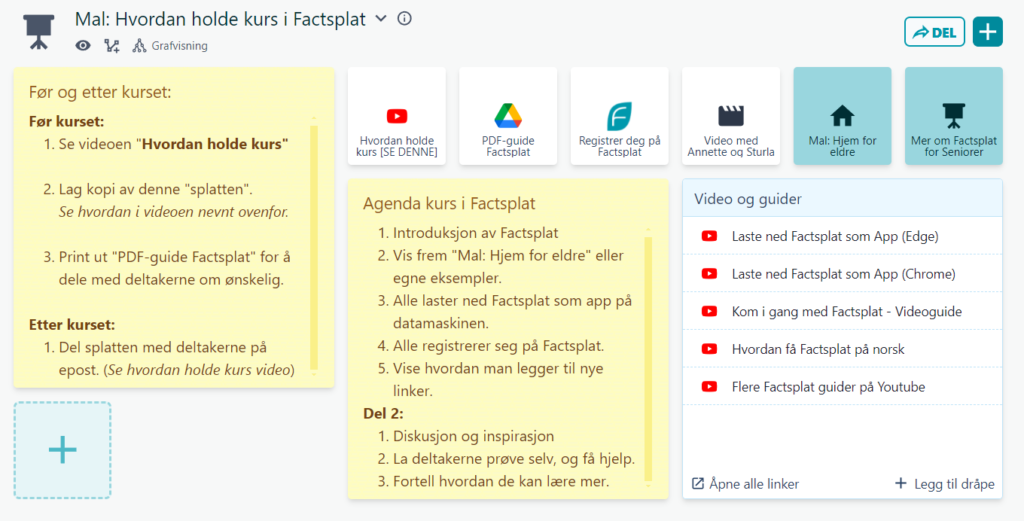Open the PDF-guide Factsplat Drive tile

(x=508, y=118)
